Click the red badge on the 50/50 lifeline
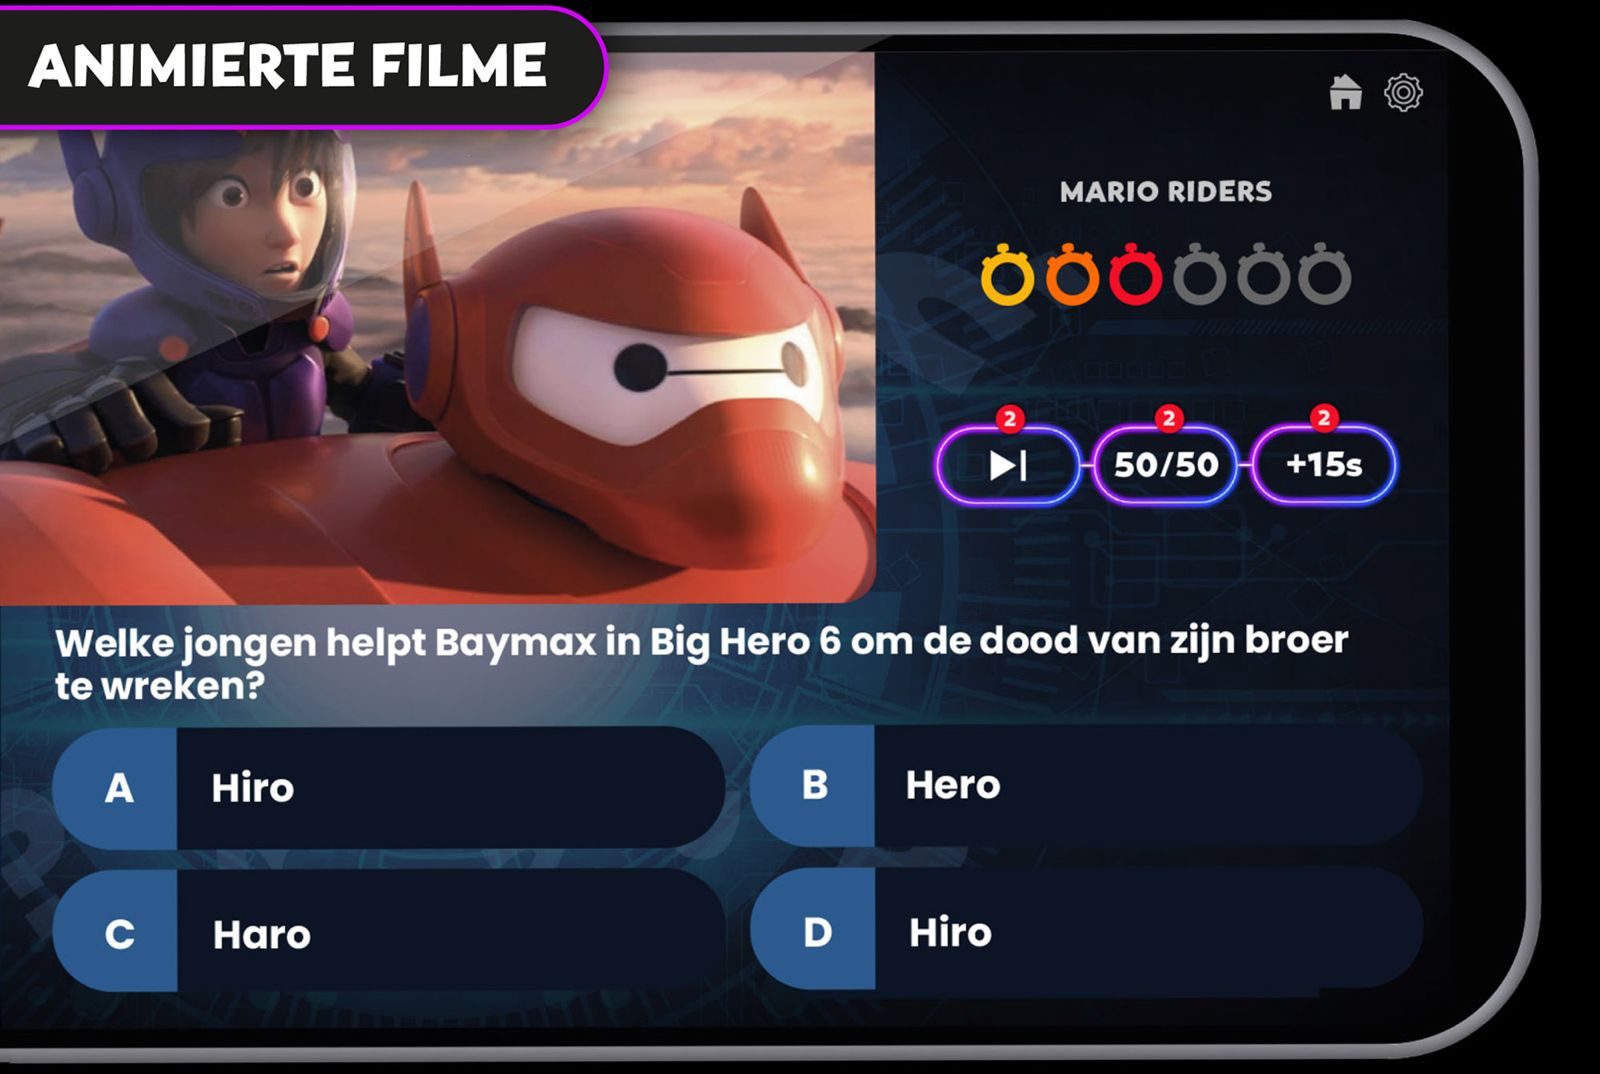This screenshot has height=1074, width=1600. 1168,418
